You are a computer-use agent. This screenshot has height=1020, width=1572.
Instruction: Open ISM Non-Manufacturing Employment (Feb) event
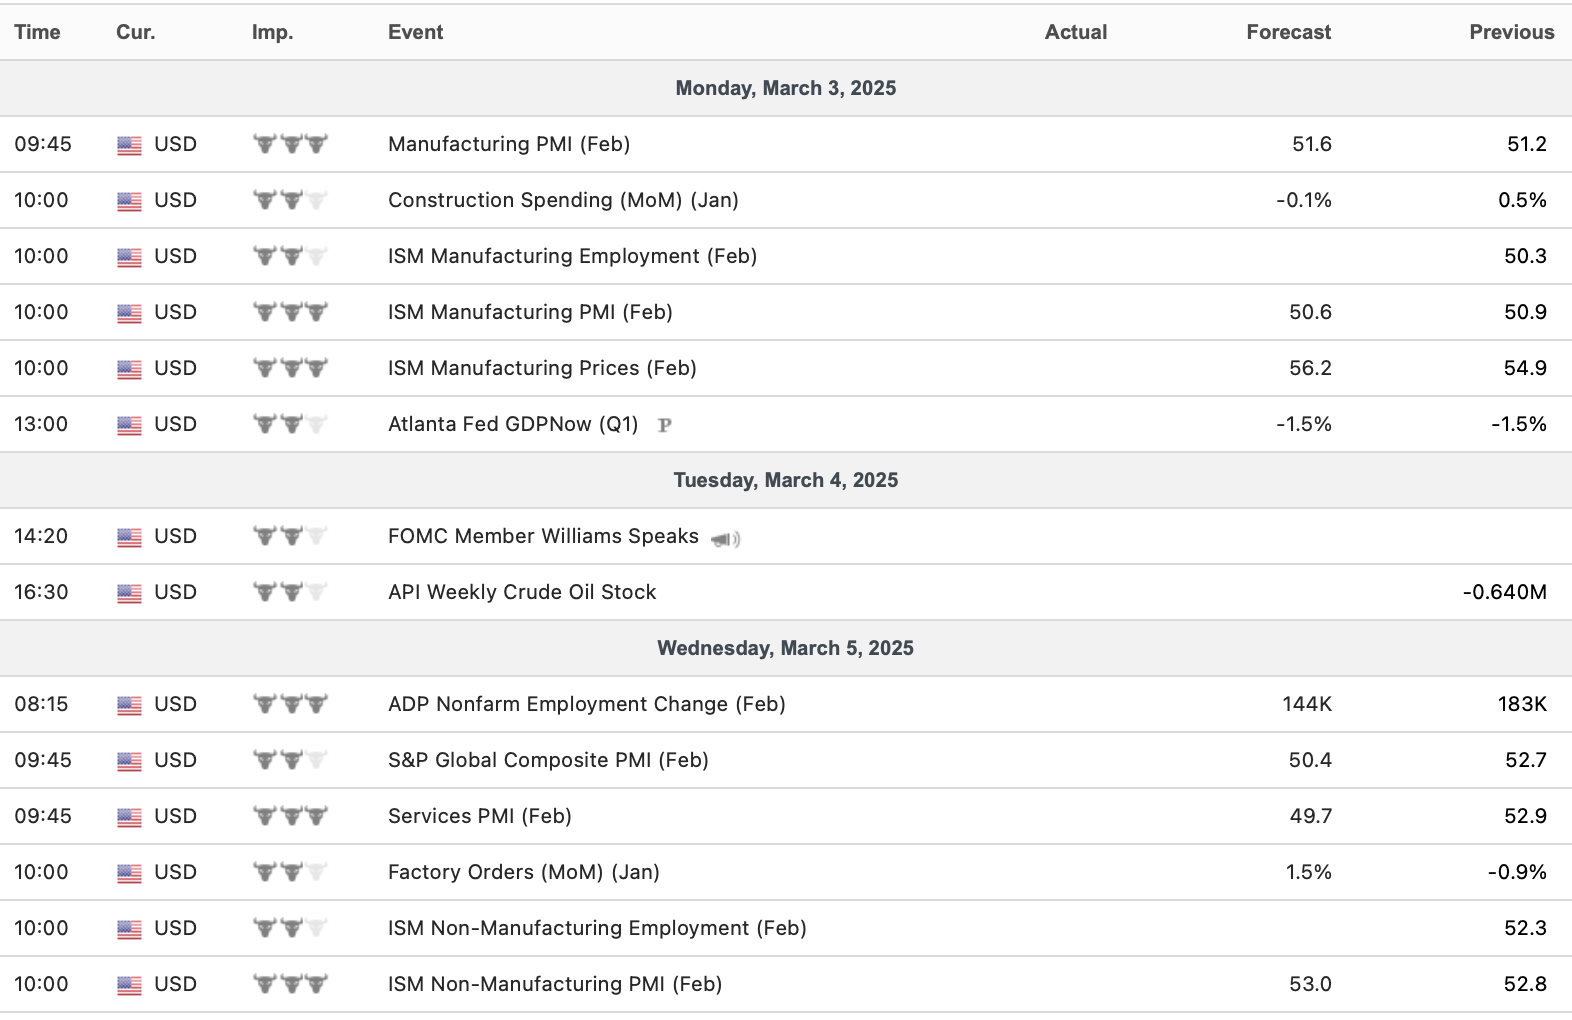pos(597,928)
